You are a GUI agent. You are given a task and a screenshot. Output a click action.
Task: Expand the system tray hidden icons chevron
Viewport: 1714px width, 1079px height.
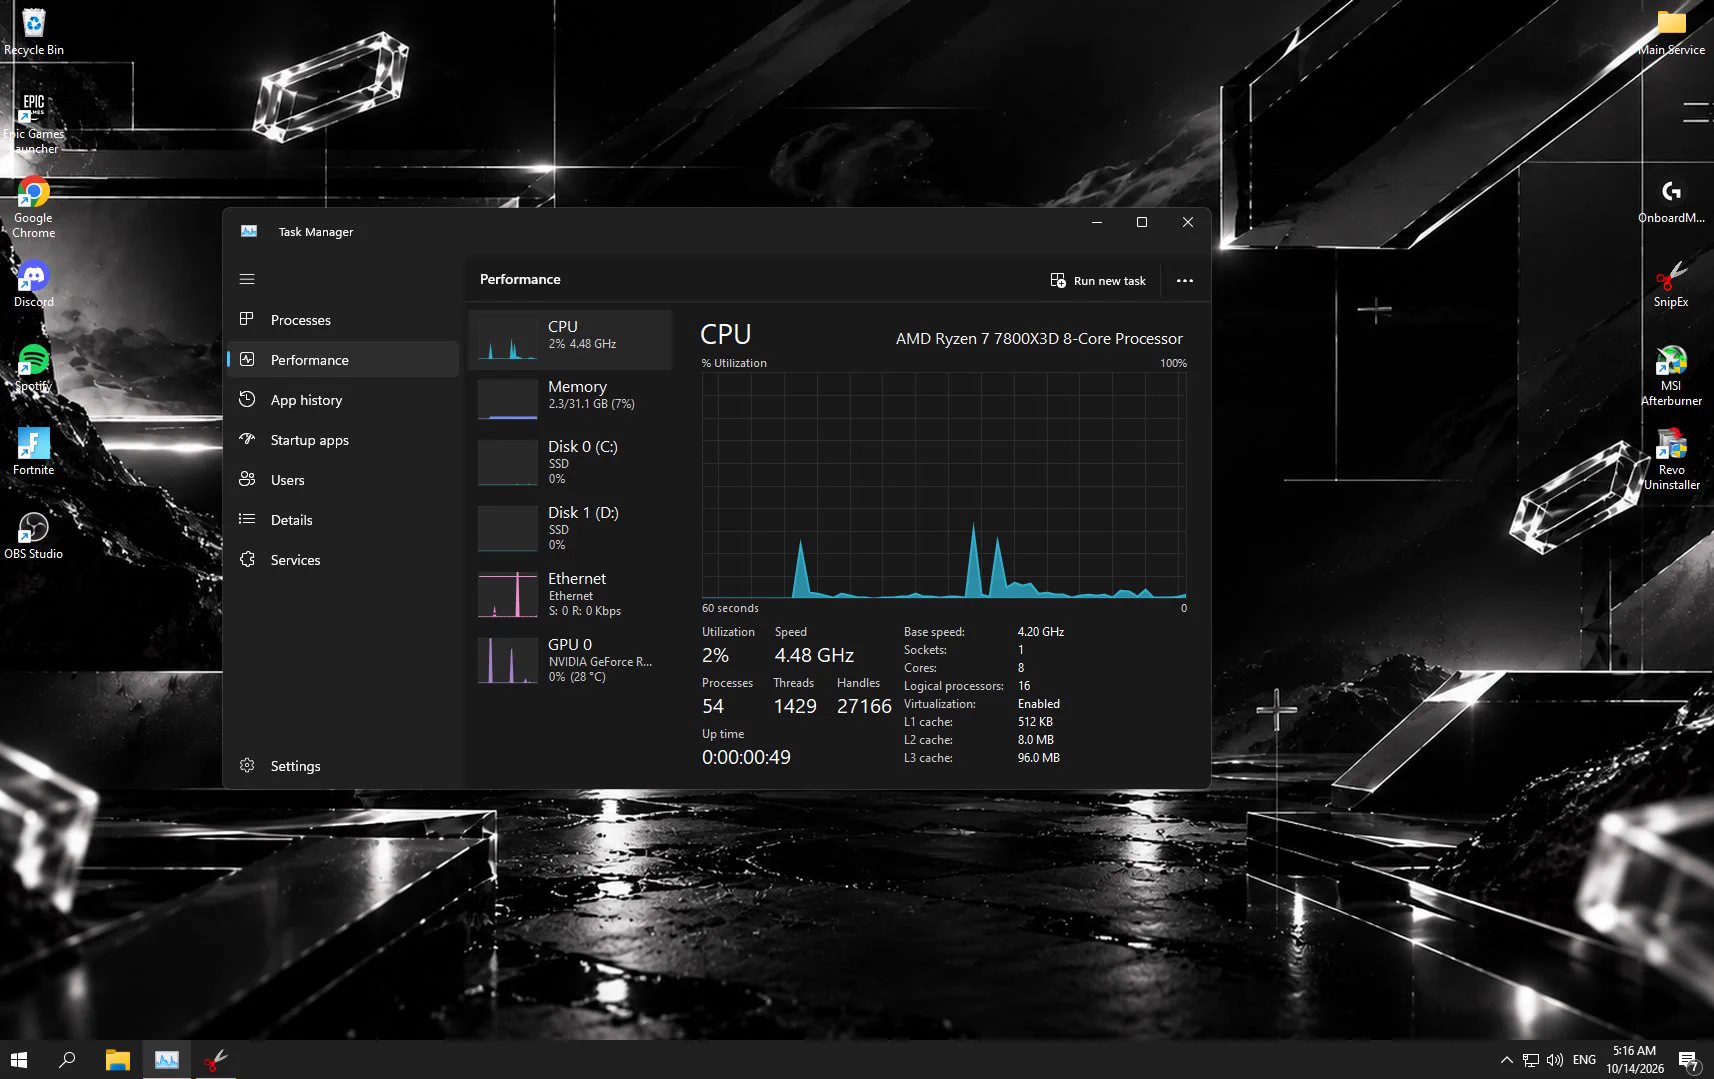pyautogui.click(x=1506, y=1060)
